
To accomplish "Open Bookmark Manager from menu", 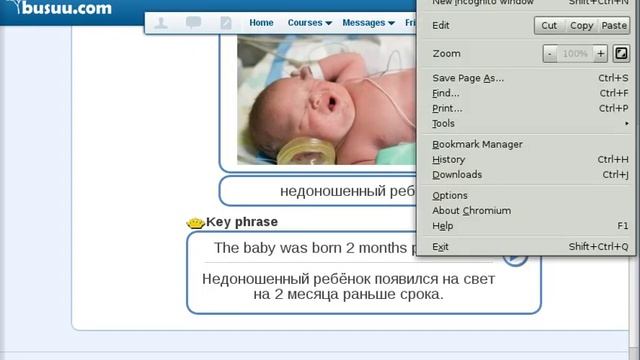I will point(529,144).
